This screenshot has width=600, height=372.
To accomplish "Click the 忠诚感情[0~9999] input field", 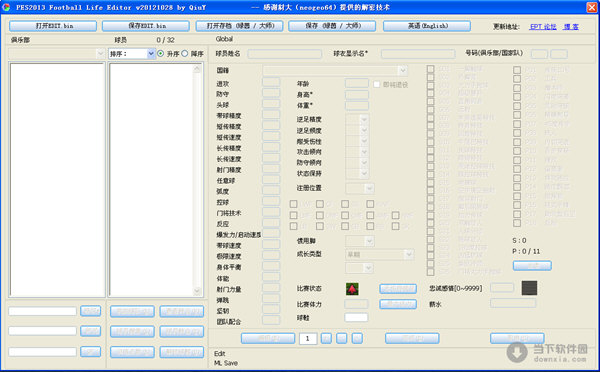I will point(502,287).
